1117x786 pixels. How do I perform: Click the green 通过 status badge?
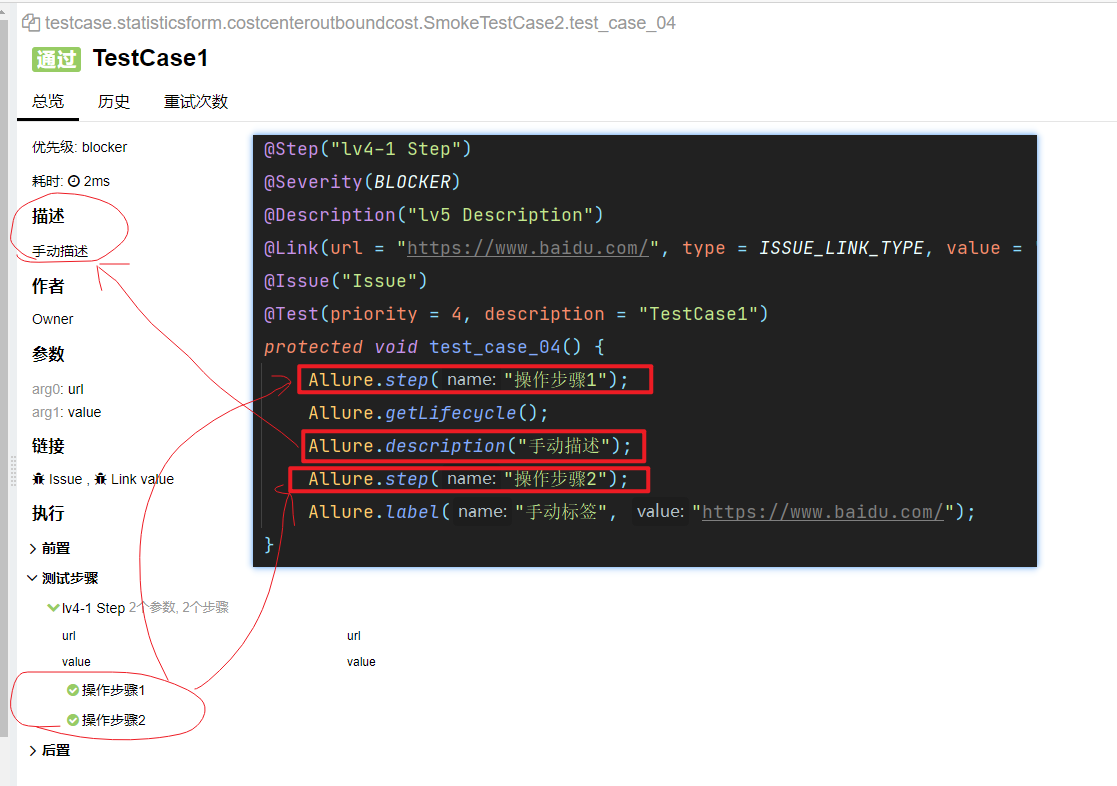(x=55, y=60)
